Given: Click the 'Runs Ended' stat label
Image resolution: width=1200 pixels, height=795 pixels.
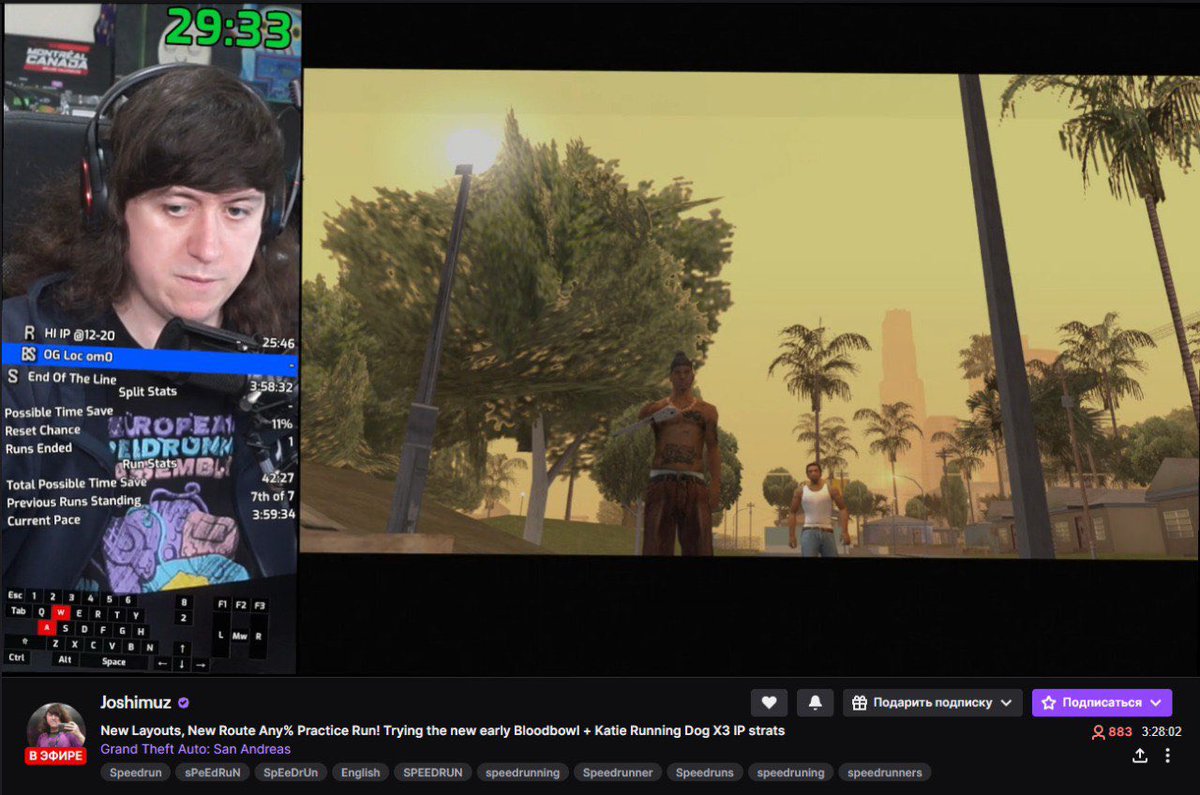Looking at the screenshot, I should [x=39, y=449].
